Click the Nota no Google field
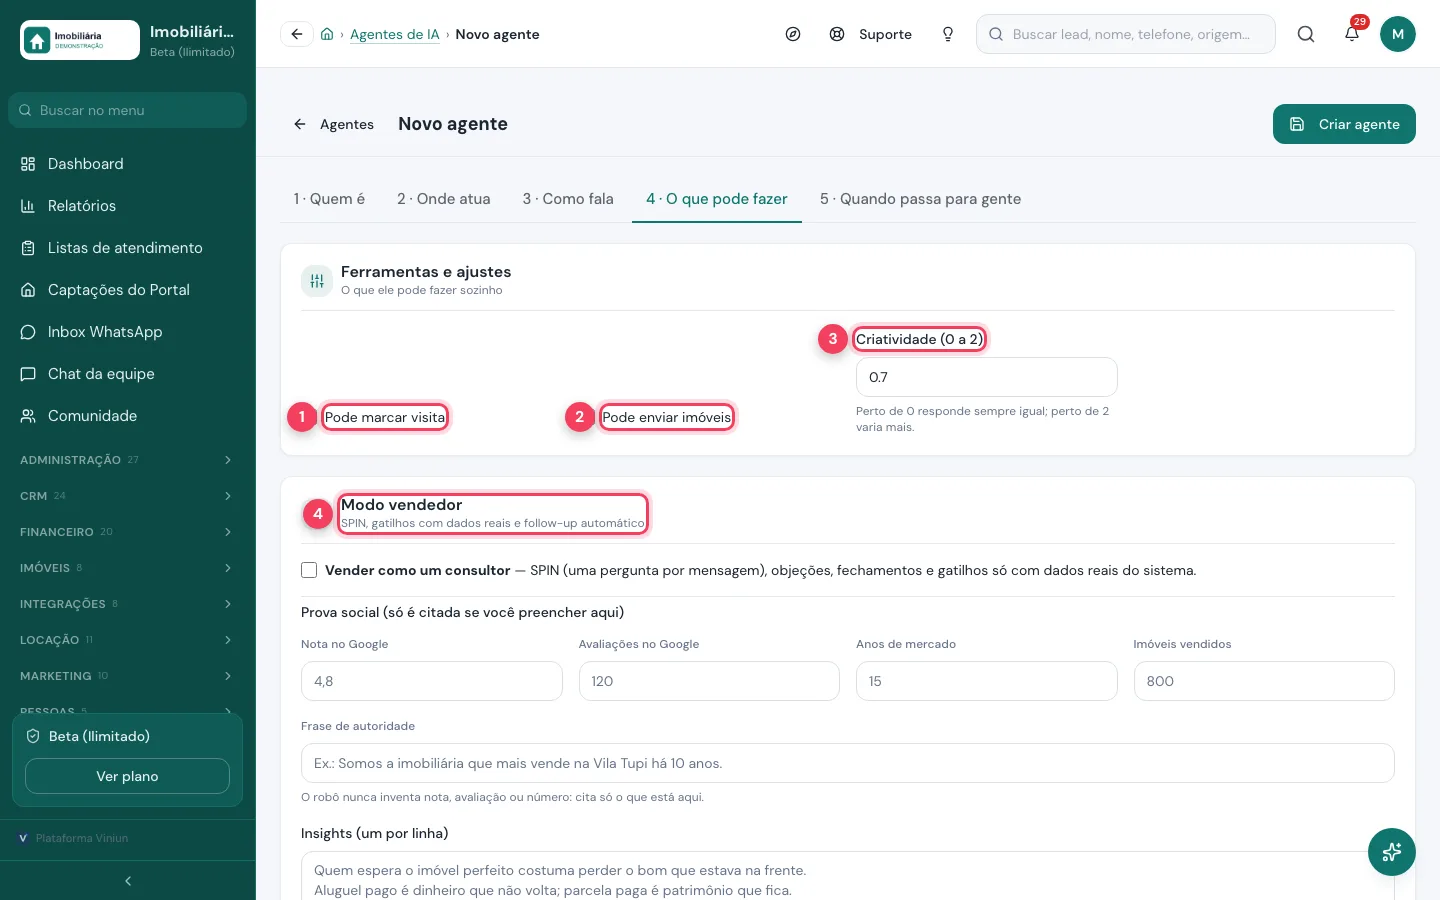Image resolution: width=1440 pixels, height=900 pixels. (431, 681)
